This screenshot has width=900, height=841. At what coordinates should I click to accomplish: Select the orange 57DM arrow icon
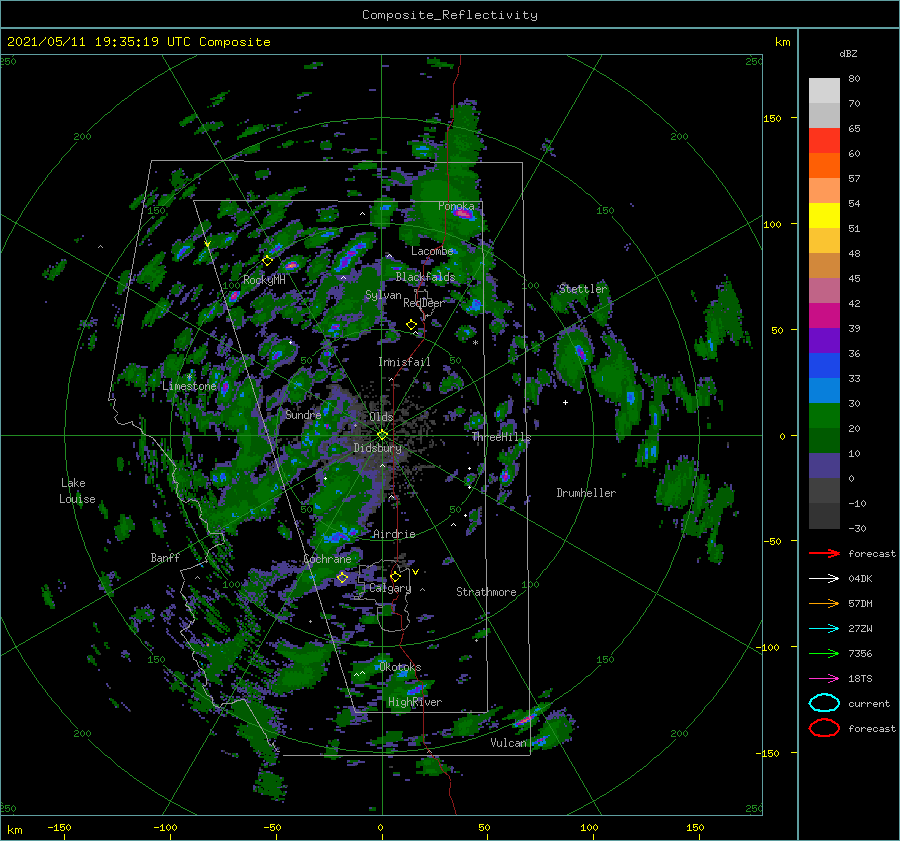tap(824, 603)
